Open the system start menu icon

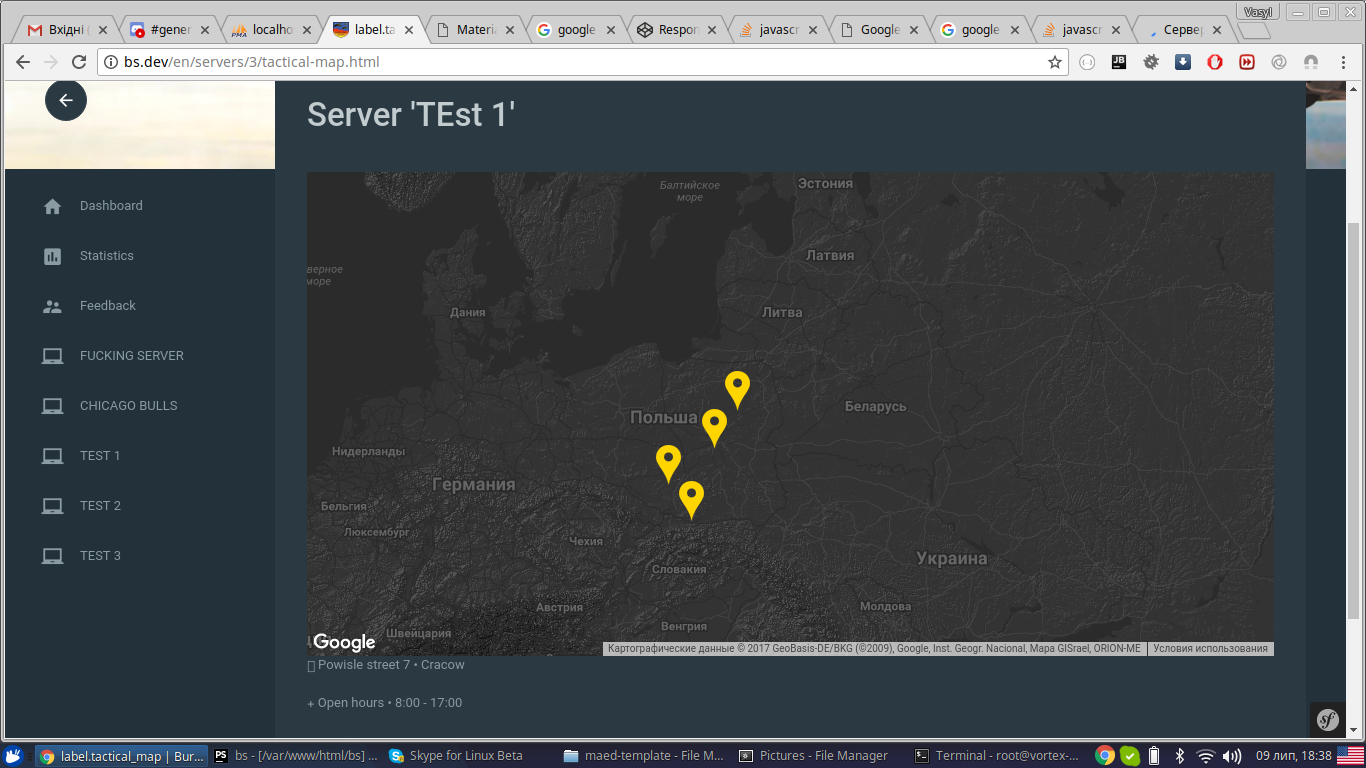14,756
